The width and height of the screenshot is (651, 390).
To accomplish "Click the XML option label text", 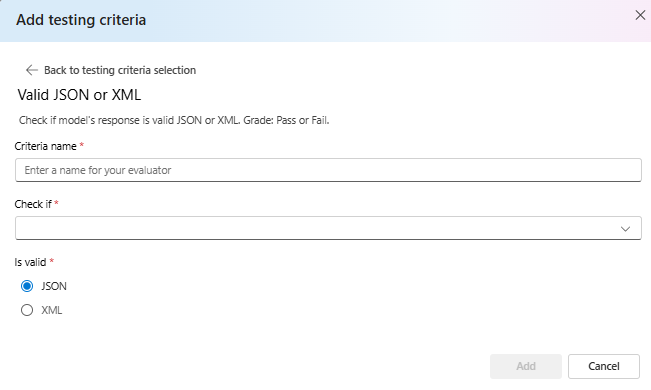I will pyautogui.click(x=52, y=310).
